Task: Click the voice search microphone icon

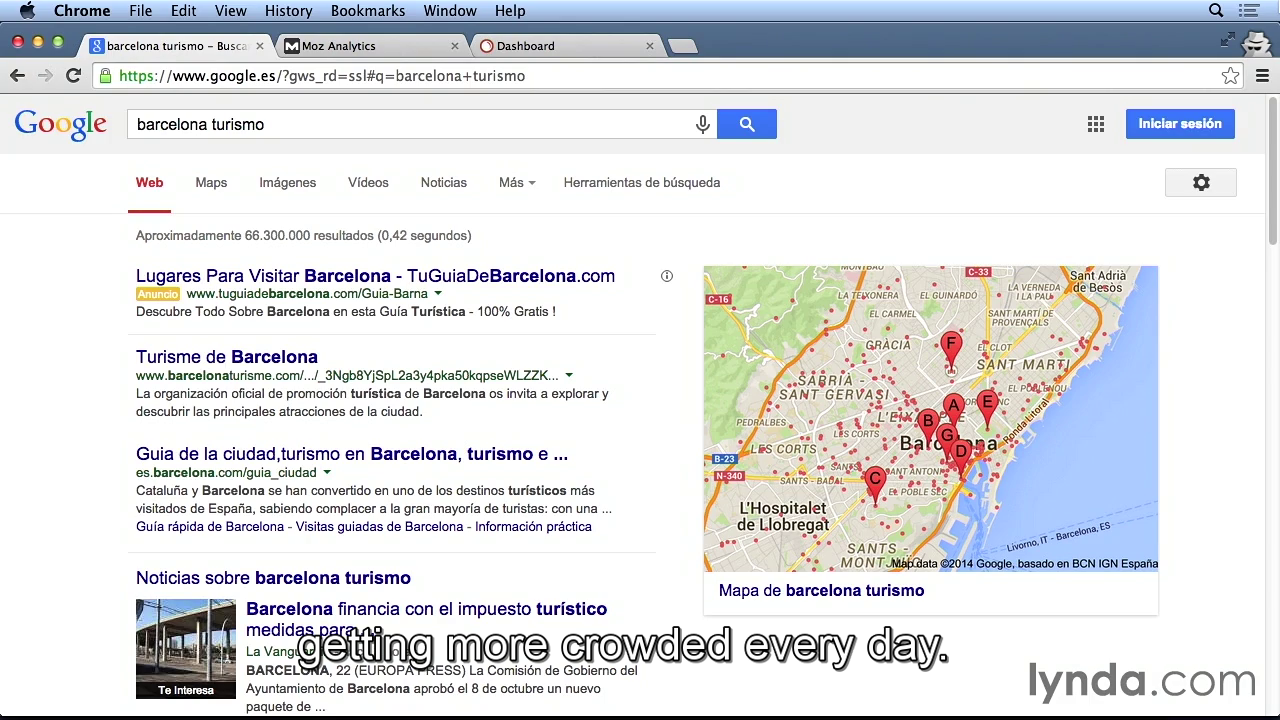Action: pyautogui.click(x=703, y=124)
